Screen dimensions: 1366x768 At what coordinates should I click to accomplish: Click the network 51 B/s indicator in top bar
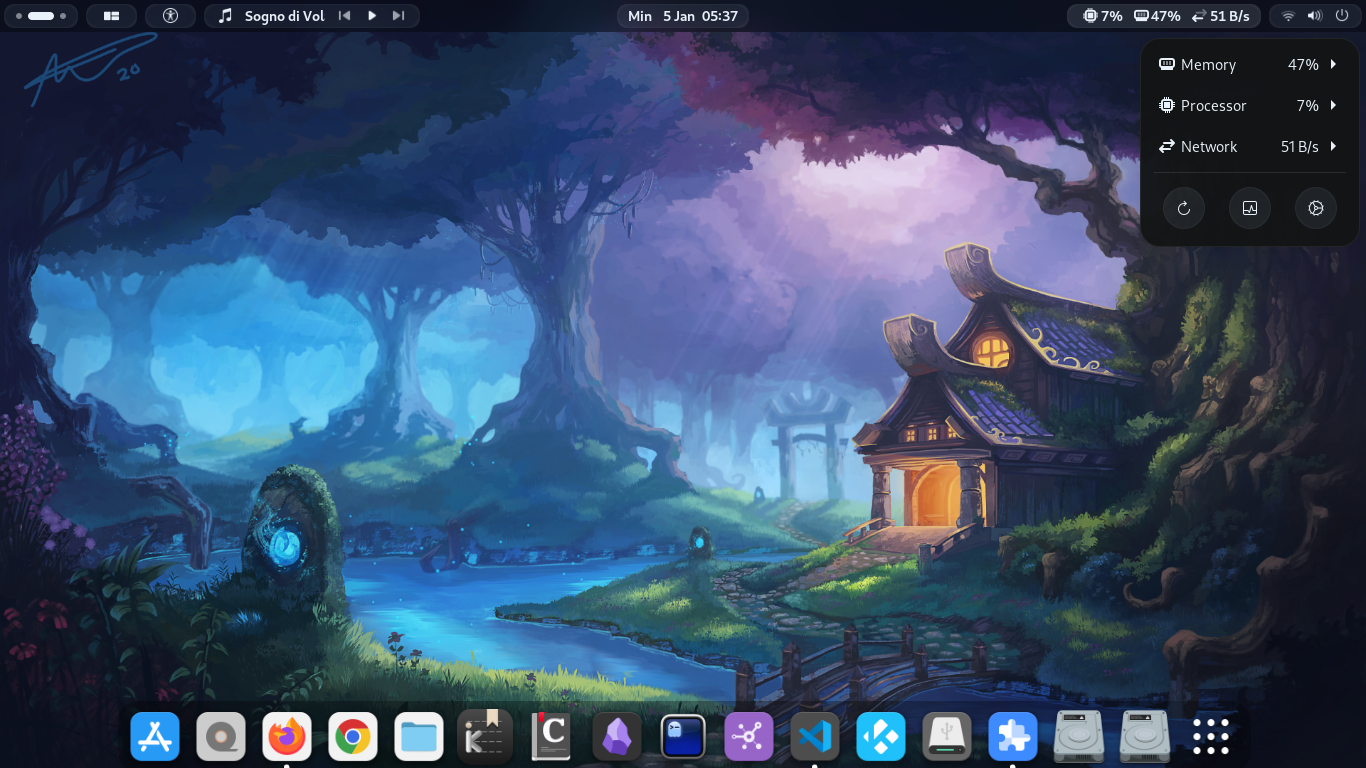coord(1220,16)
